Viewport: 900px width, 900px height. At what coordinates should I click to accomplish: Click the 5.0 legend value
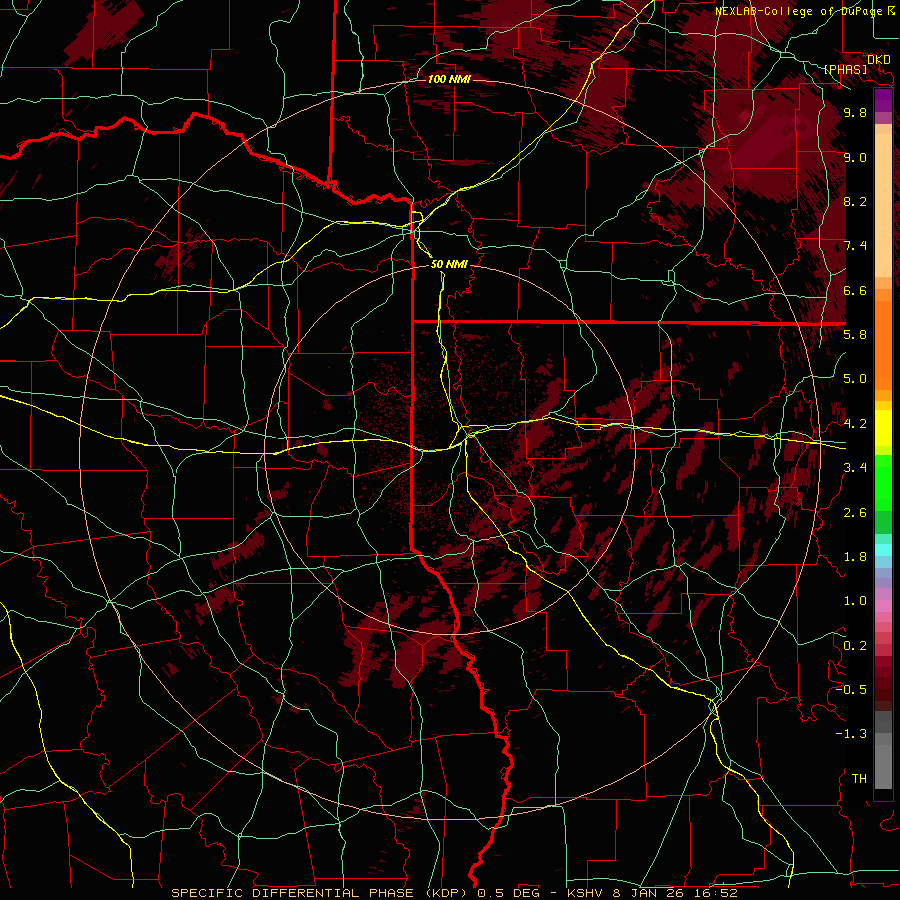855,379
